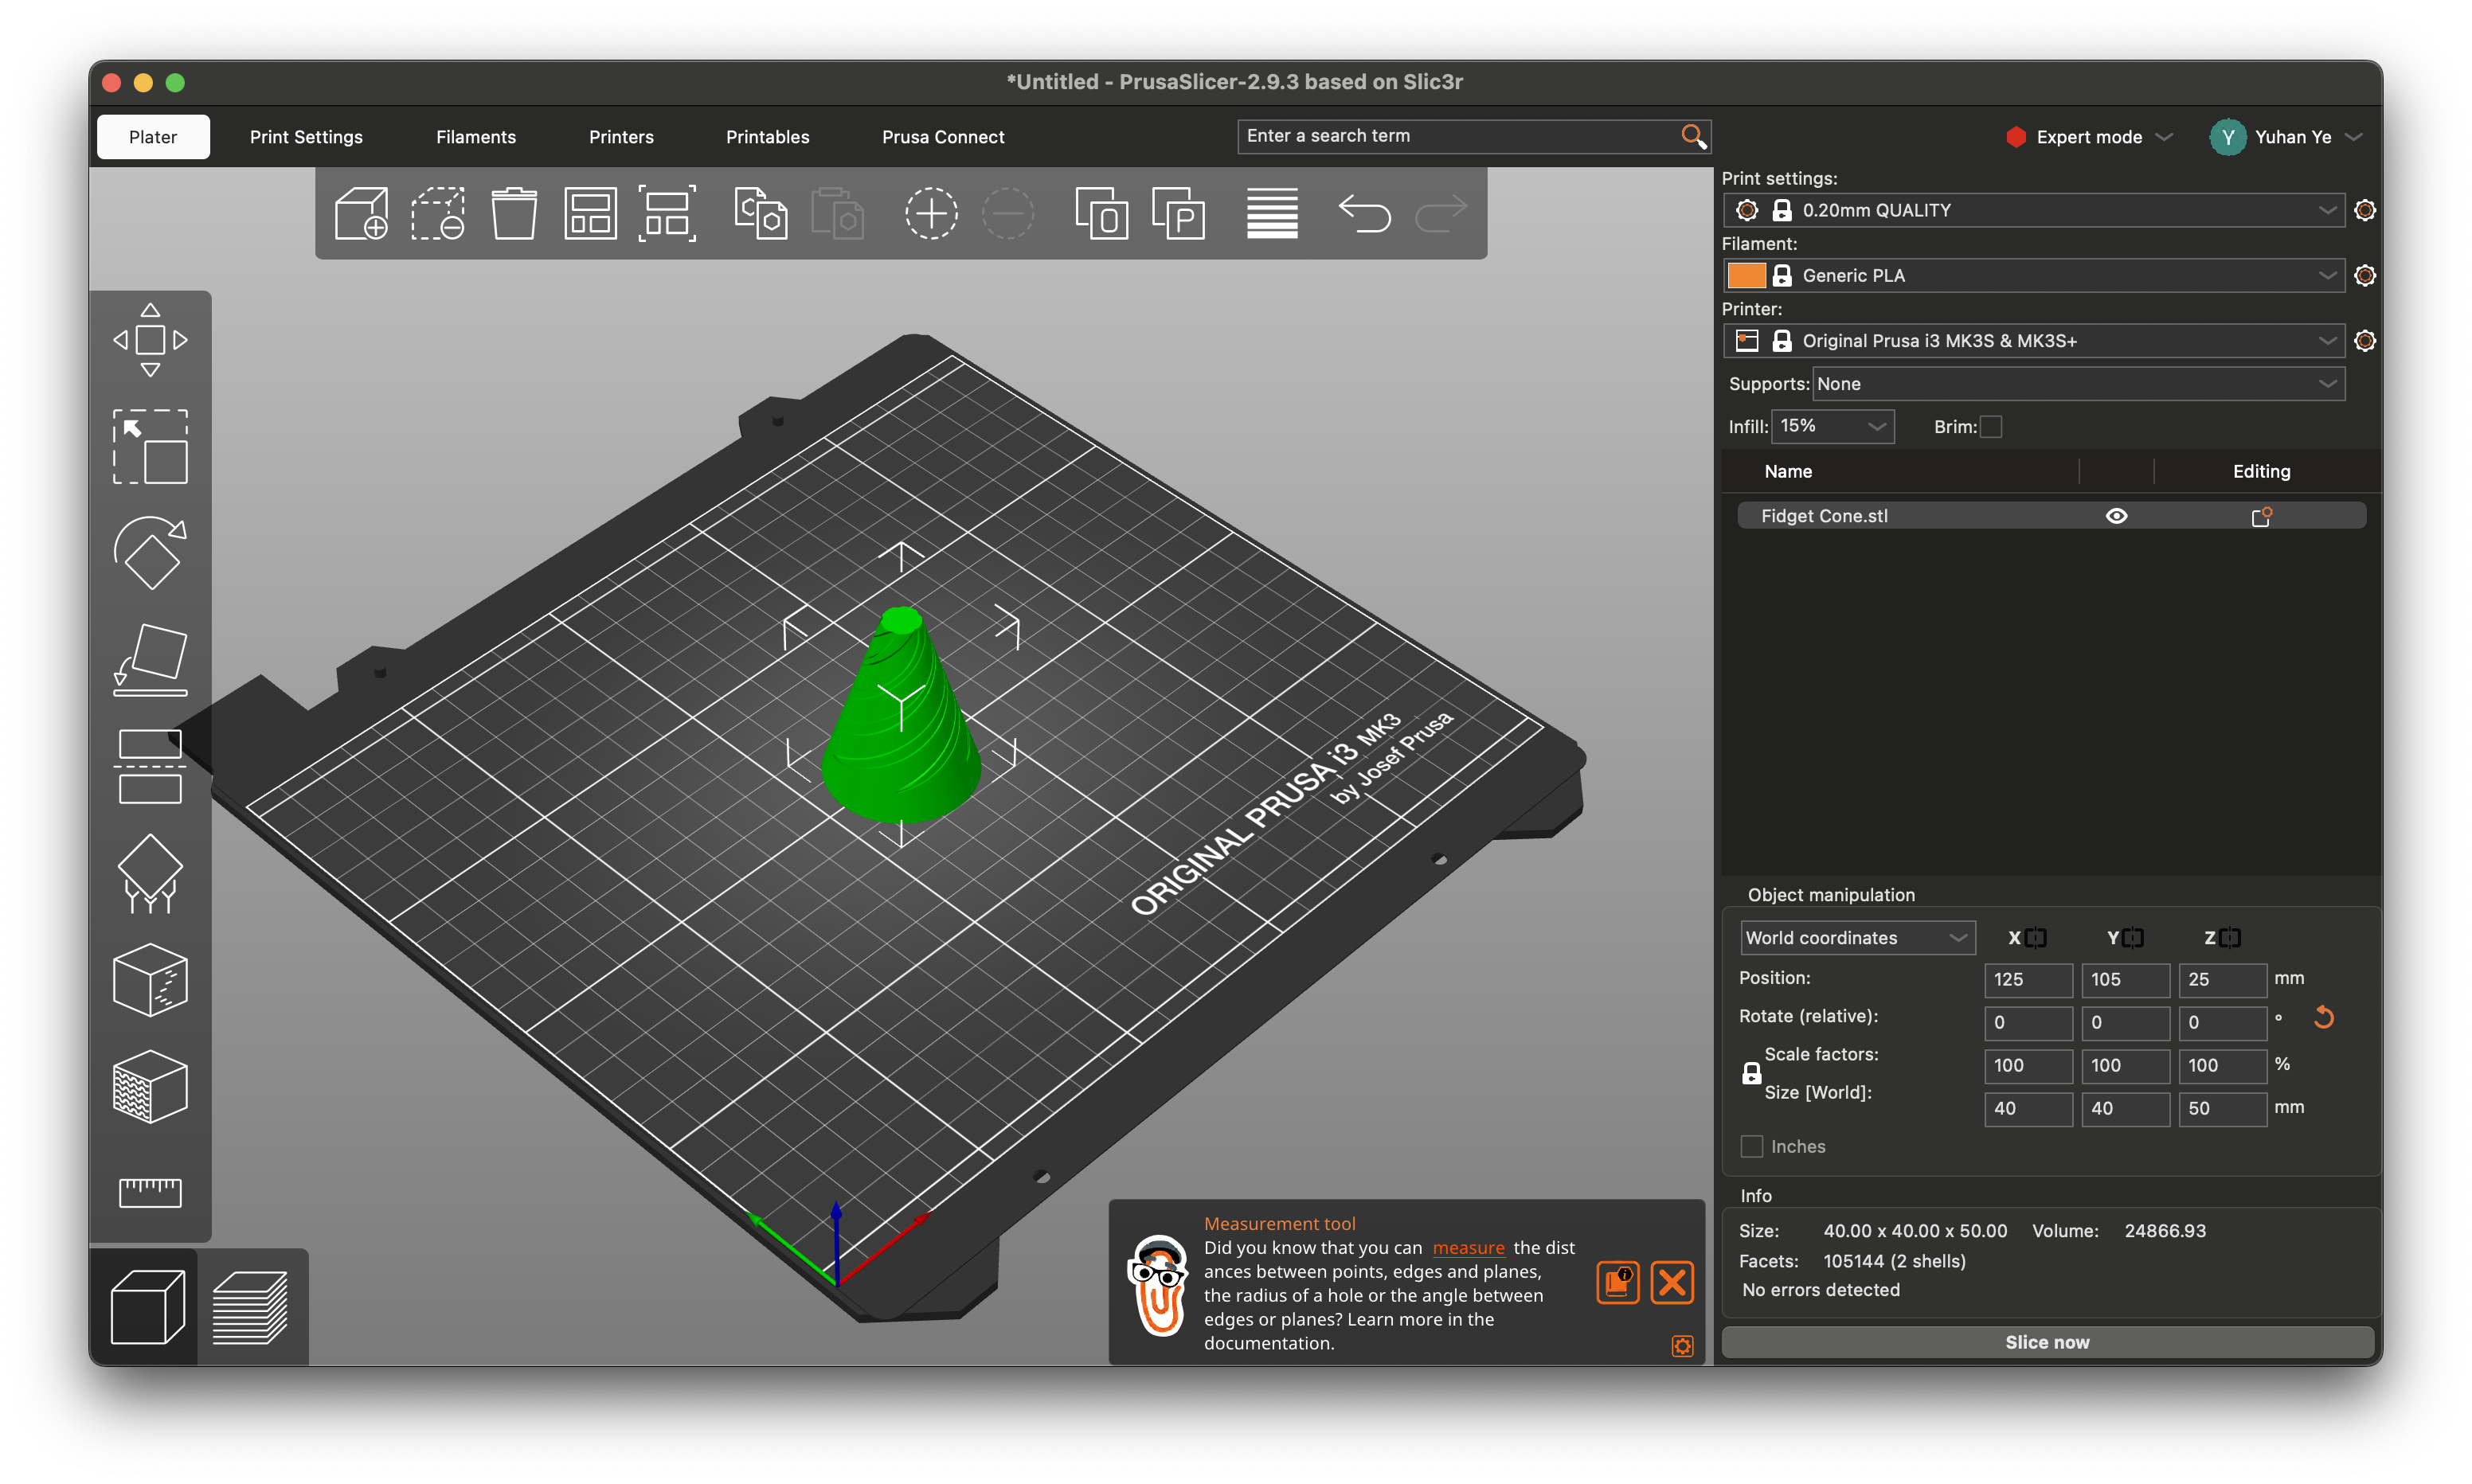
Task: Open the Printer selection dropdown
Action: click(2034, 341)
